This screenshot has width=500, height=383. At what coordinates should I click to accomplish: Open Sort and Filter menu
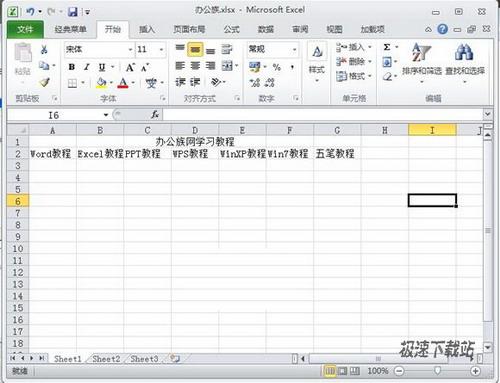point(422,62)
